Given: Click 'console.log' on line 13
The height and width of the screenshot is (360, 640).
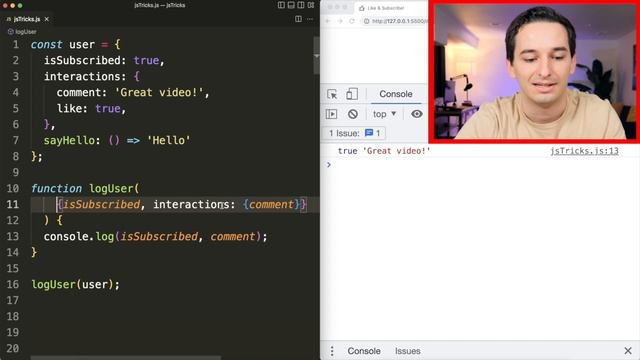Looking at the screenshot, I should click(79, 236).
